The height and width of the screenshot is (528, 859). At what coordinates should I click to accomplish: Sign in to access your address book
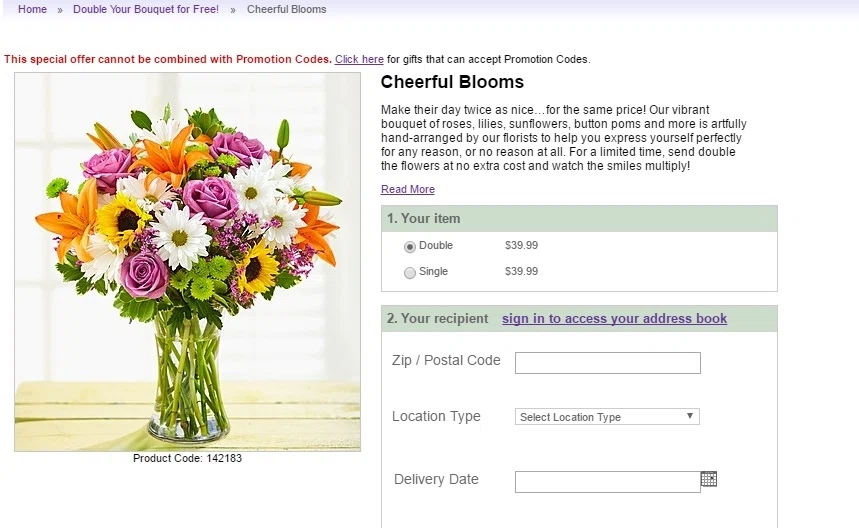(615, 318)
